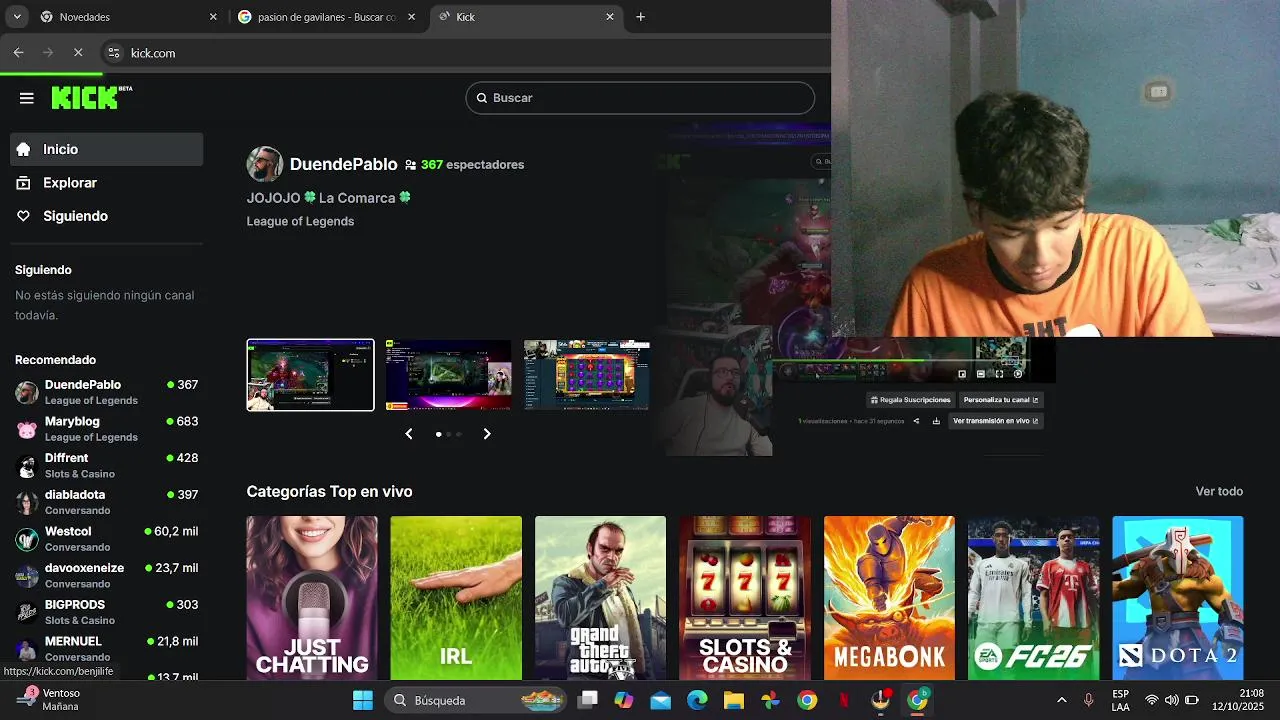Stop loading the page
This screenshot has width=1280, height=720.
pyautogui.click(x=78, y=53)
